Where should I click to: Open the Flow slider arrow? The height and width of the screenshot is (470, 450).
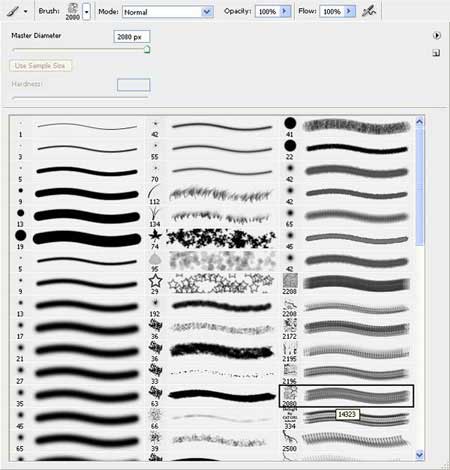click(349, 12)
